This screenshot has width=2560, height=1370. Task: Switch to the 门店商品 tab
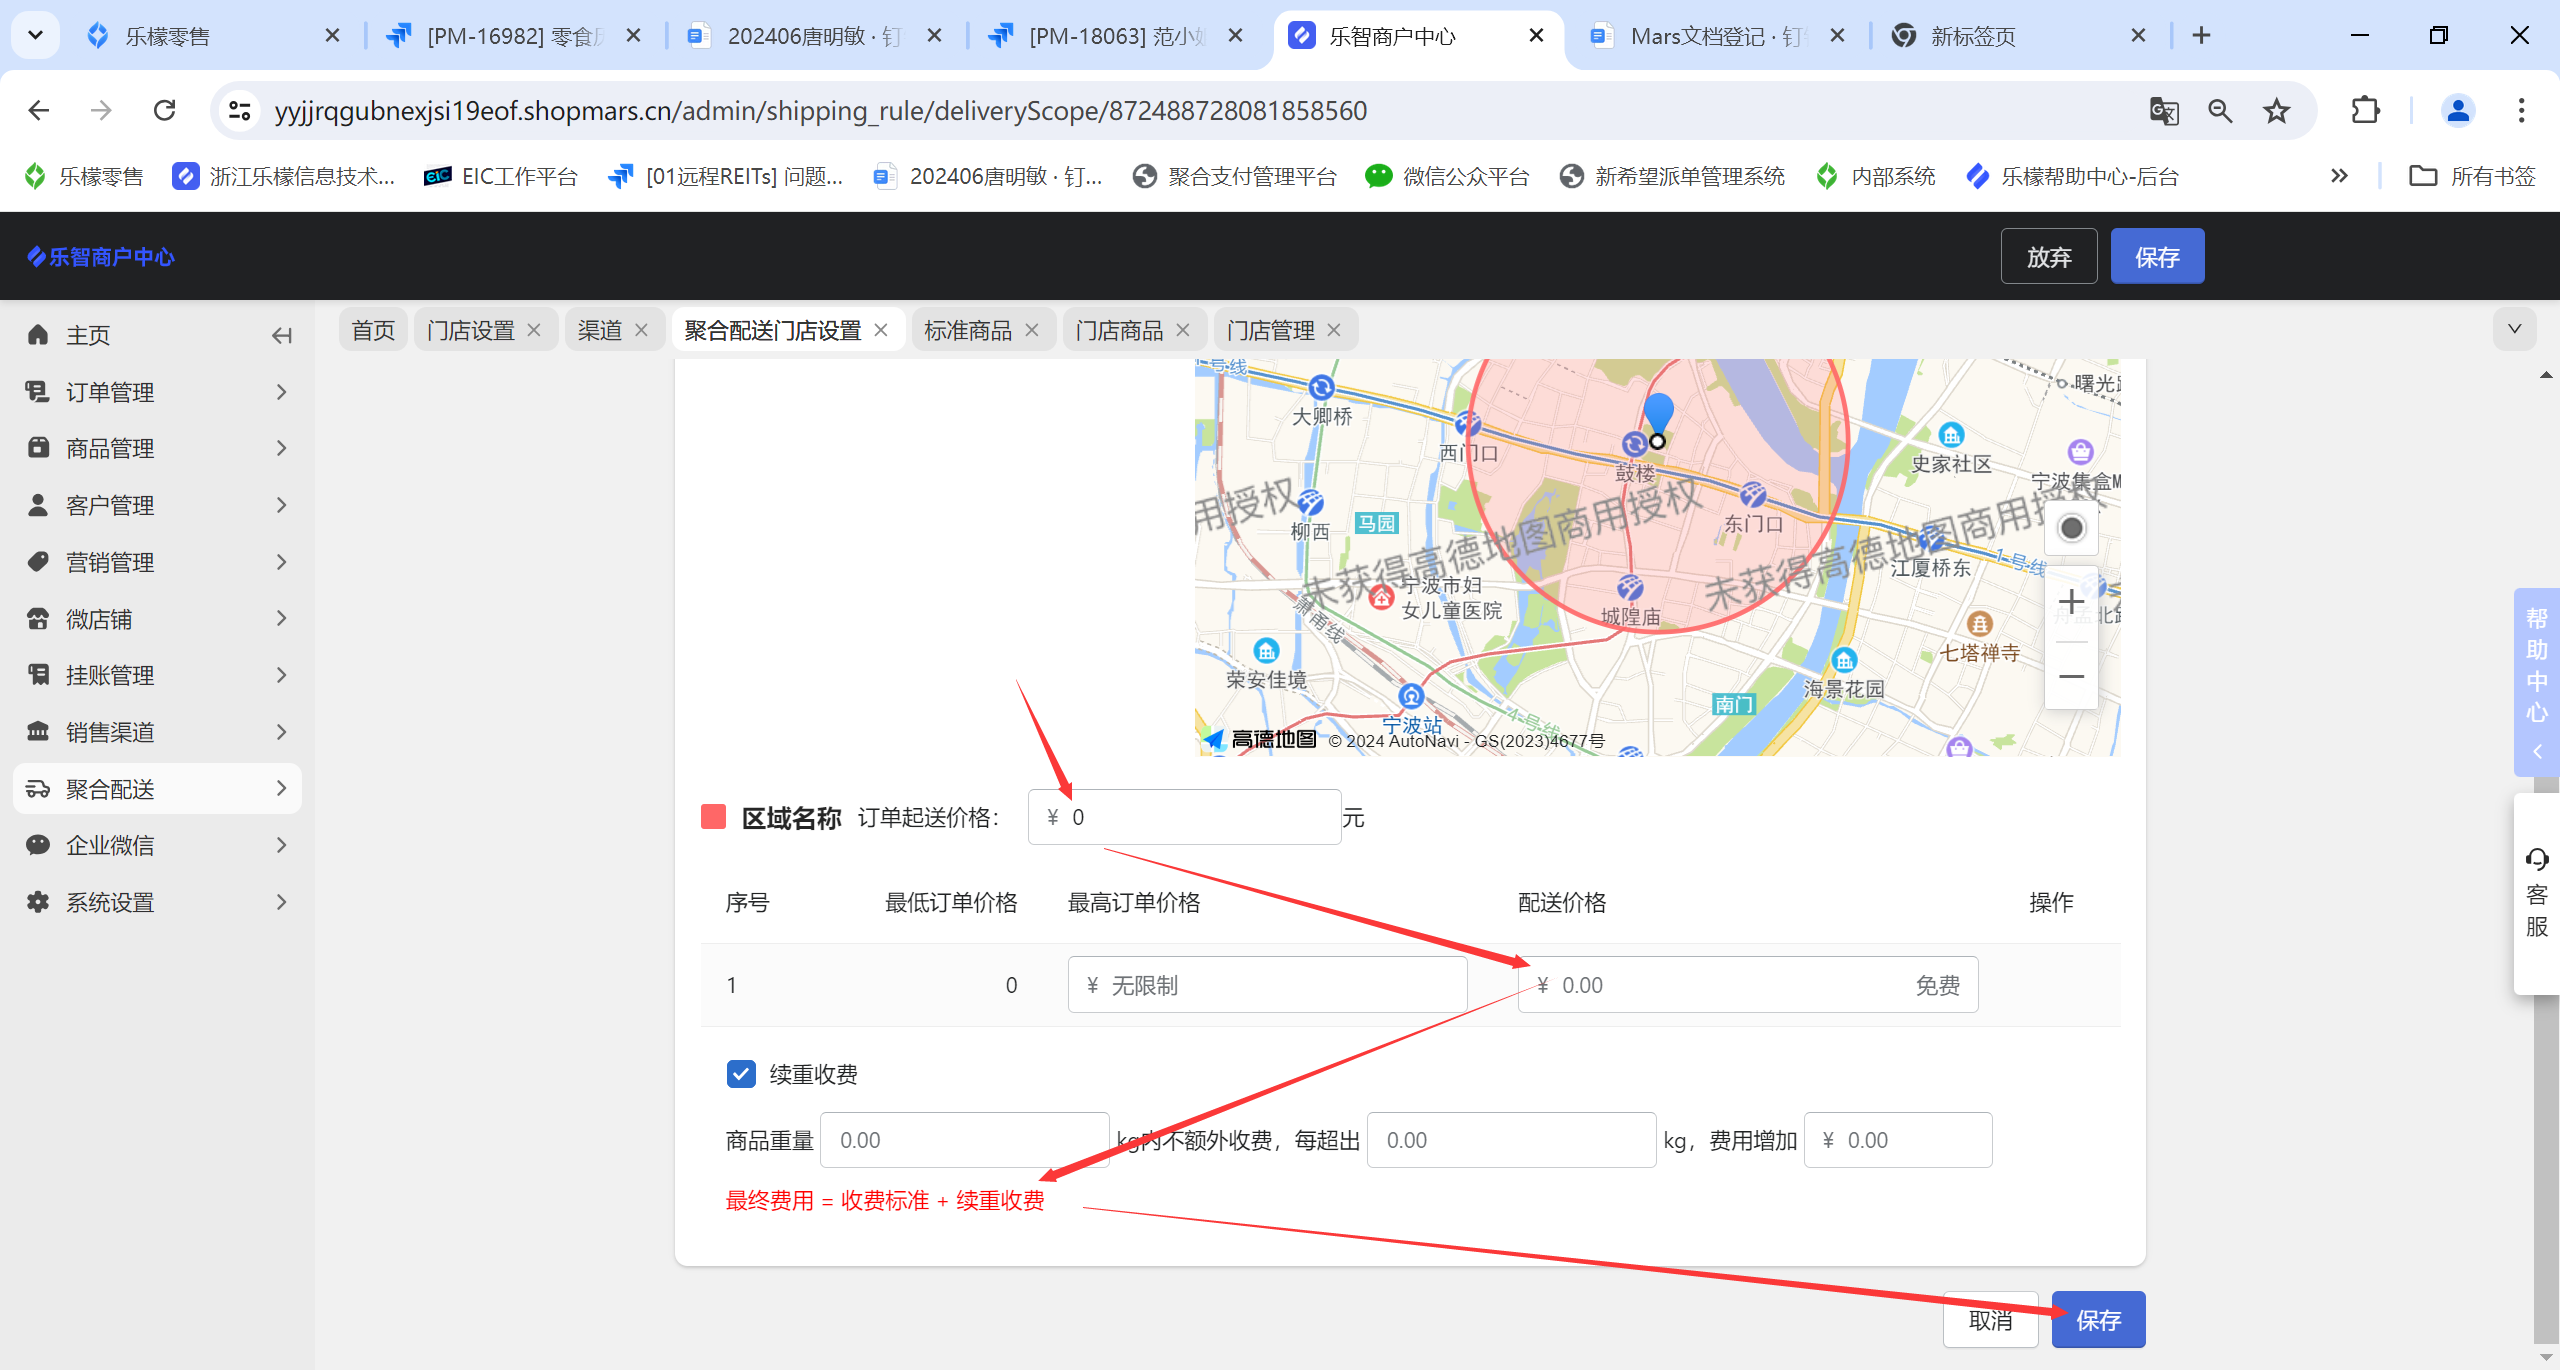[x=1119, y=330]
